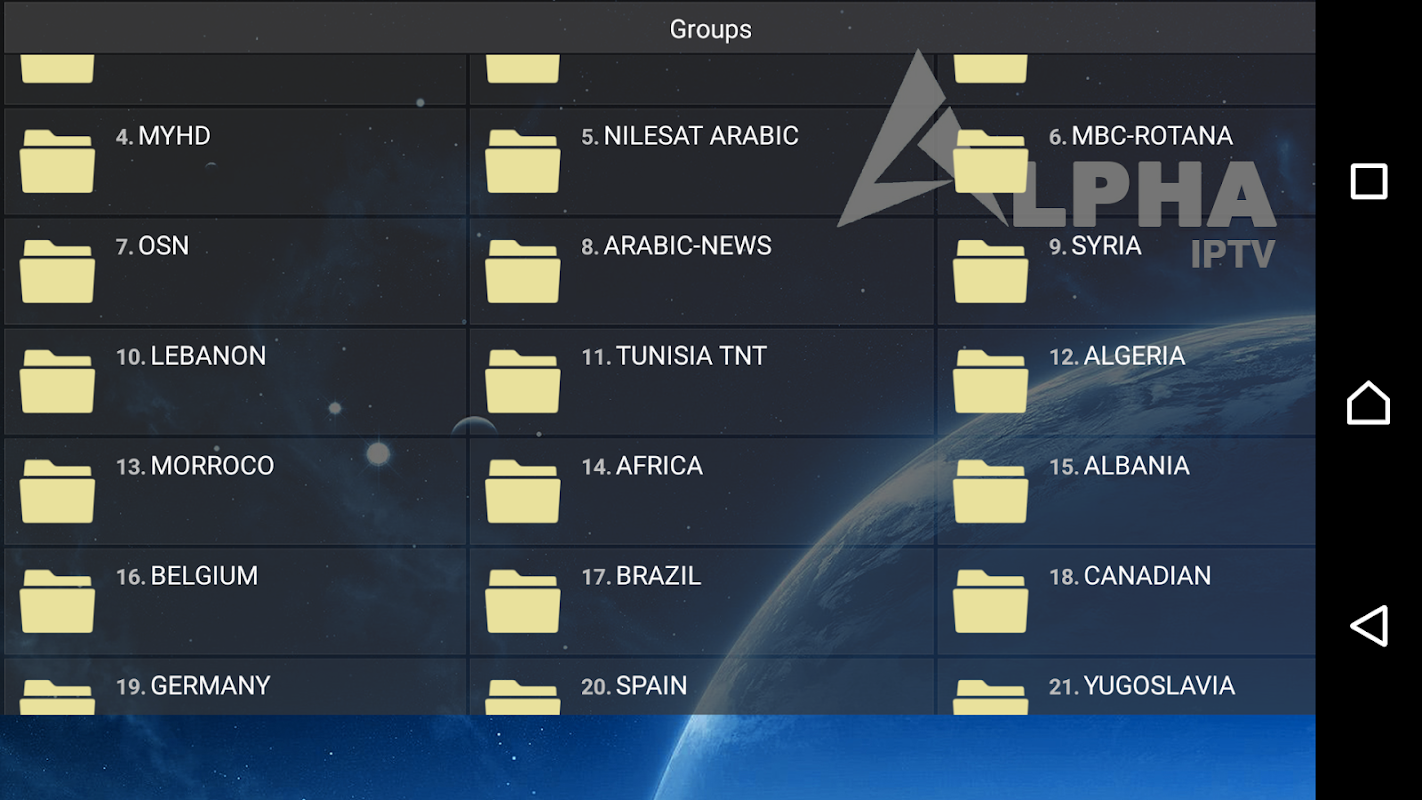Click the YUGOSLAVIA group label

coord(1159,686)
